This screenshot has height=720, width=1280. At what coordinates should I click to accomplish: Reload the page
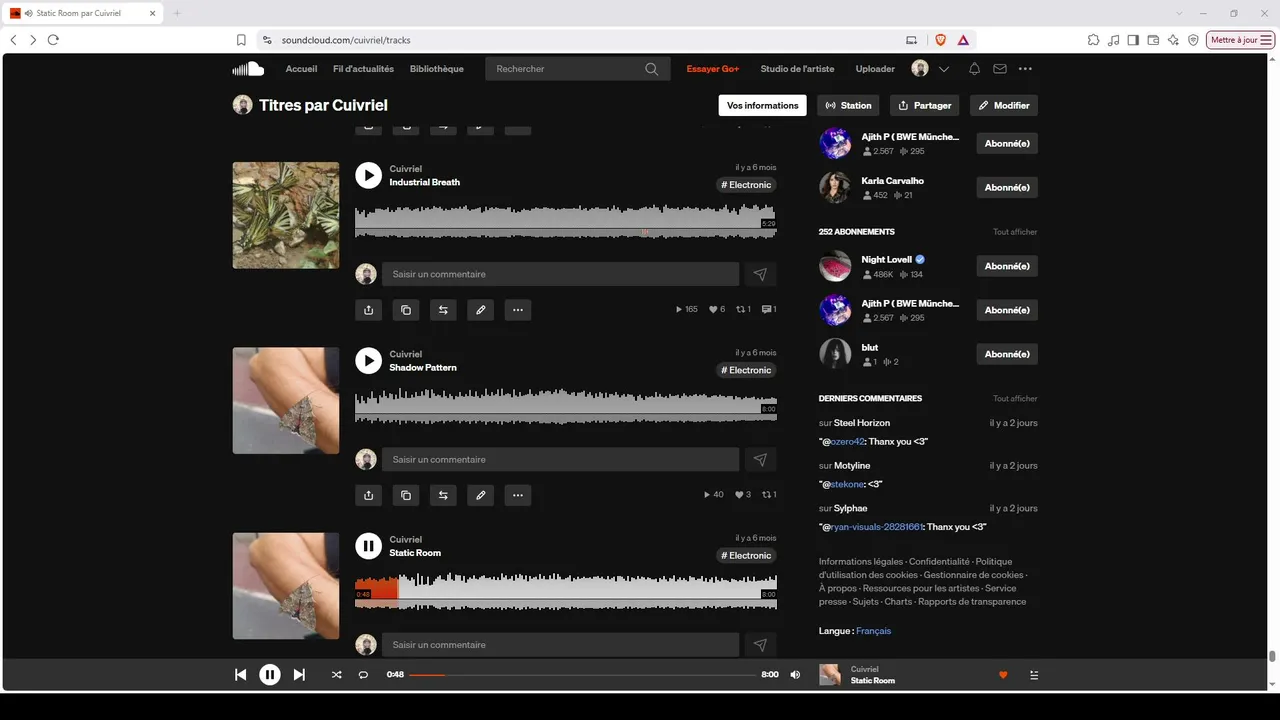pos(53,40)
